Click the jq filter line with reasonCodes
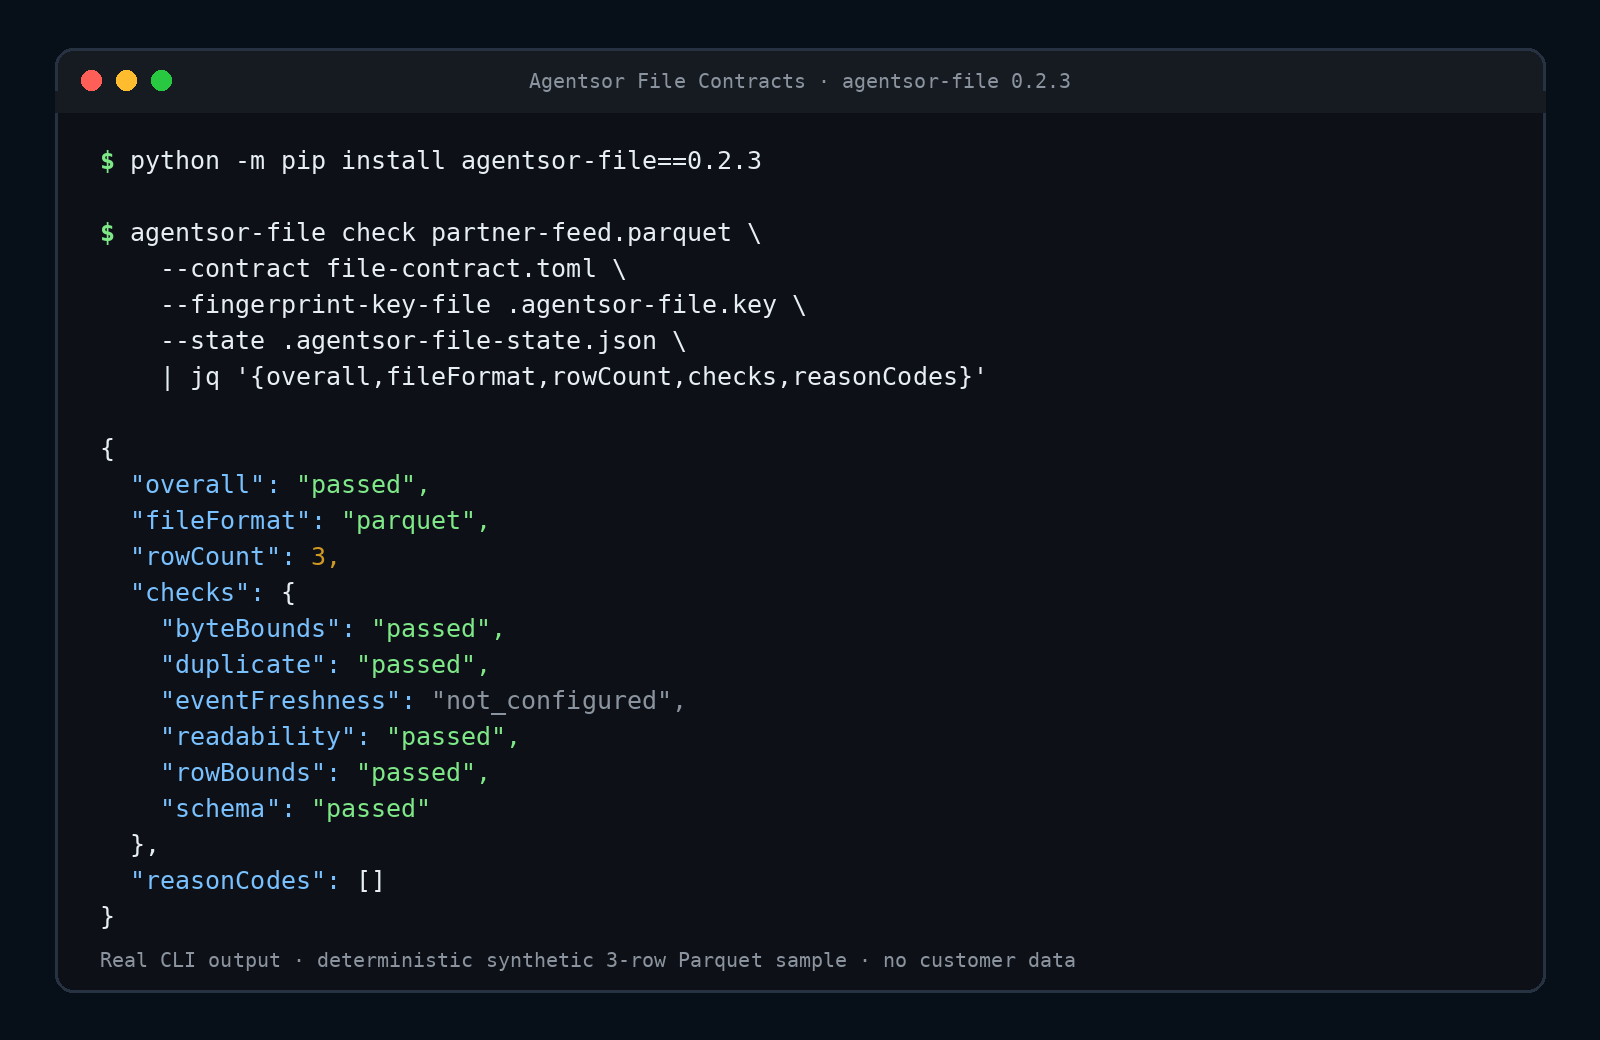 coord(574,377)
